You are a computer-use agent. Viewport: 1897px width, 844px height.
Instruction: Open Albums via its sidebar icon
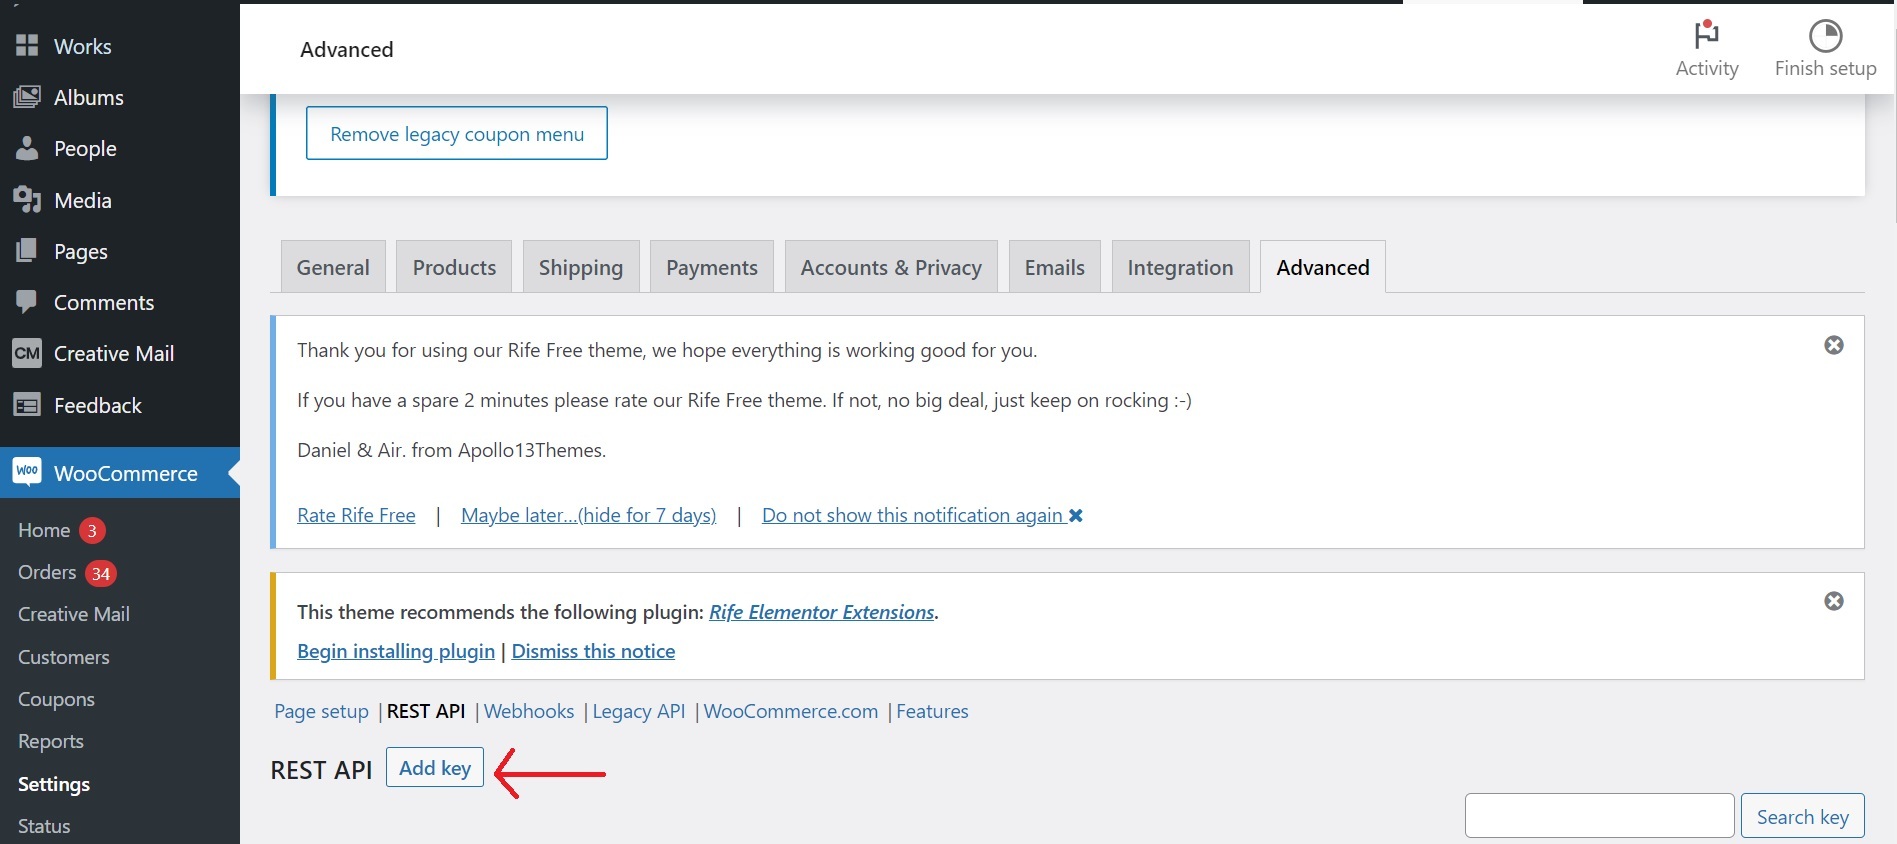coord(27,97)
